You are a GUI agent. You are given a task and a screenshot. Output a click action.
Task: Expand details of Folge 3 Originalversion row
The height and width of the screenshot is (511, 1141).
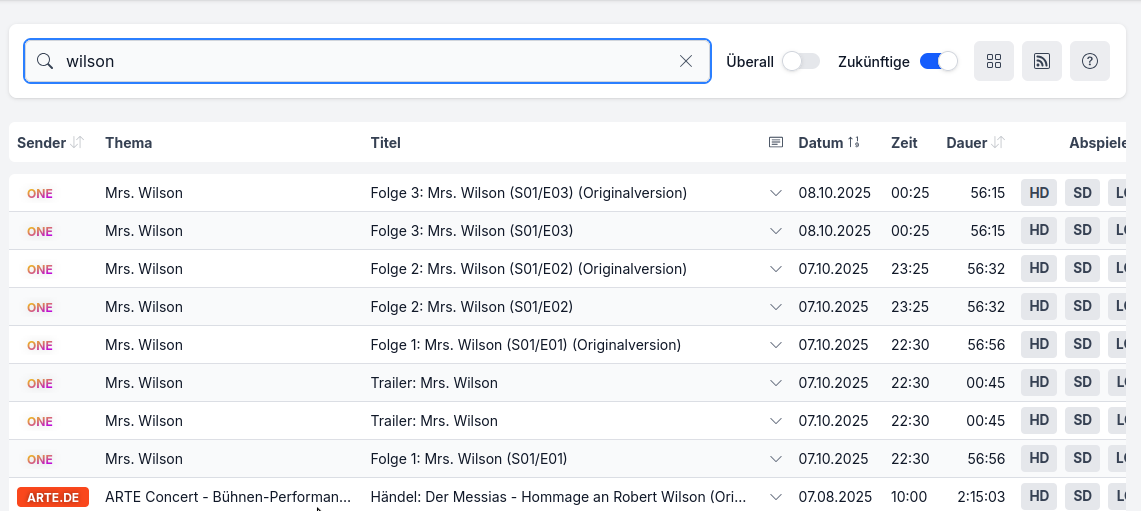pyautogui.click(x=776, y=193)
